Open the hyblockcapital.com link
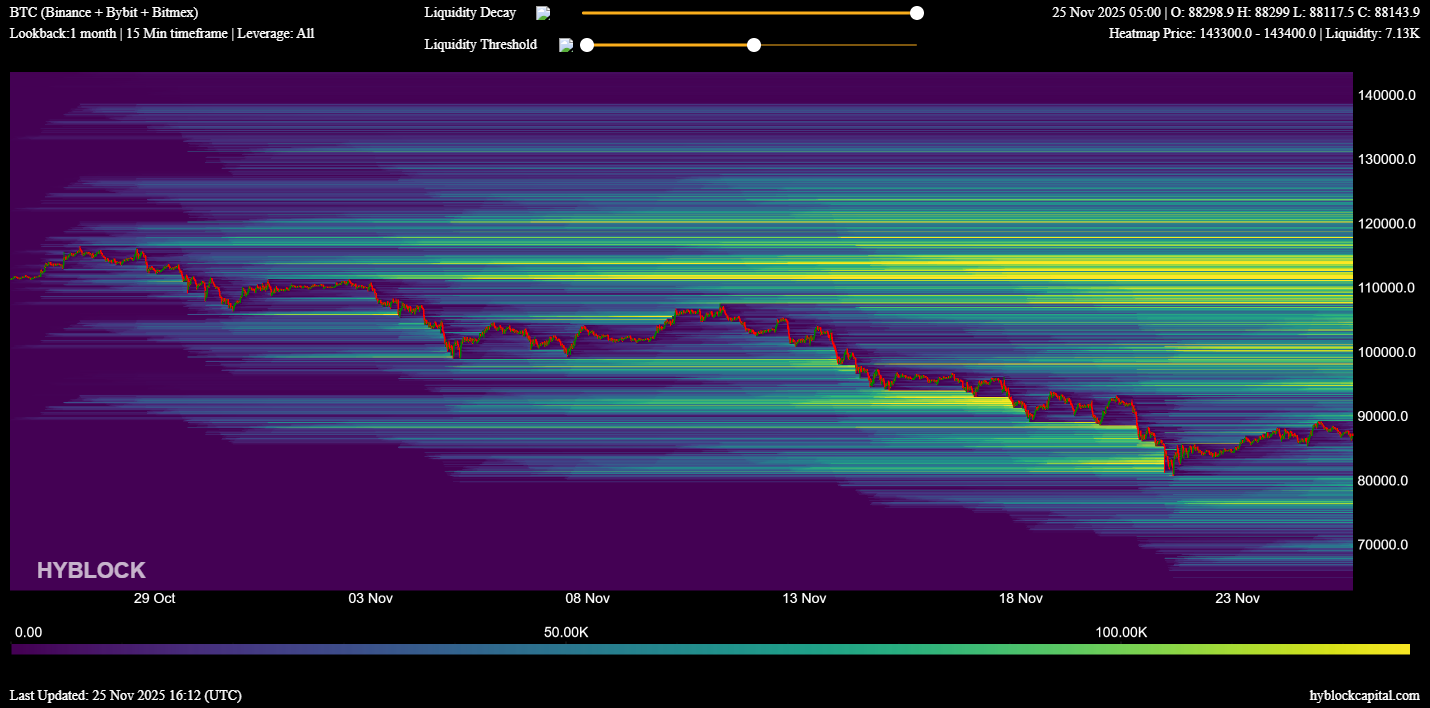The width and height of the screenshot is (1430, 708). click(1364, 695)
